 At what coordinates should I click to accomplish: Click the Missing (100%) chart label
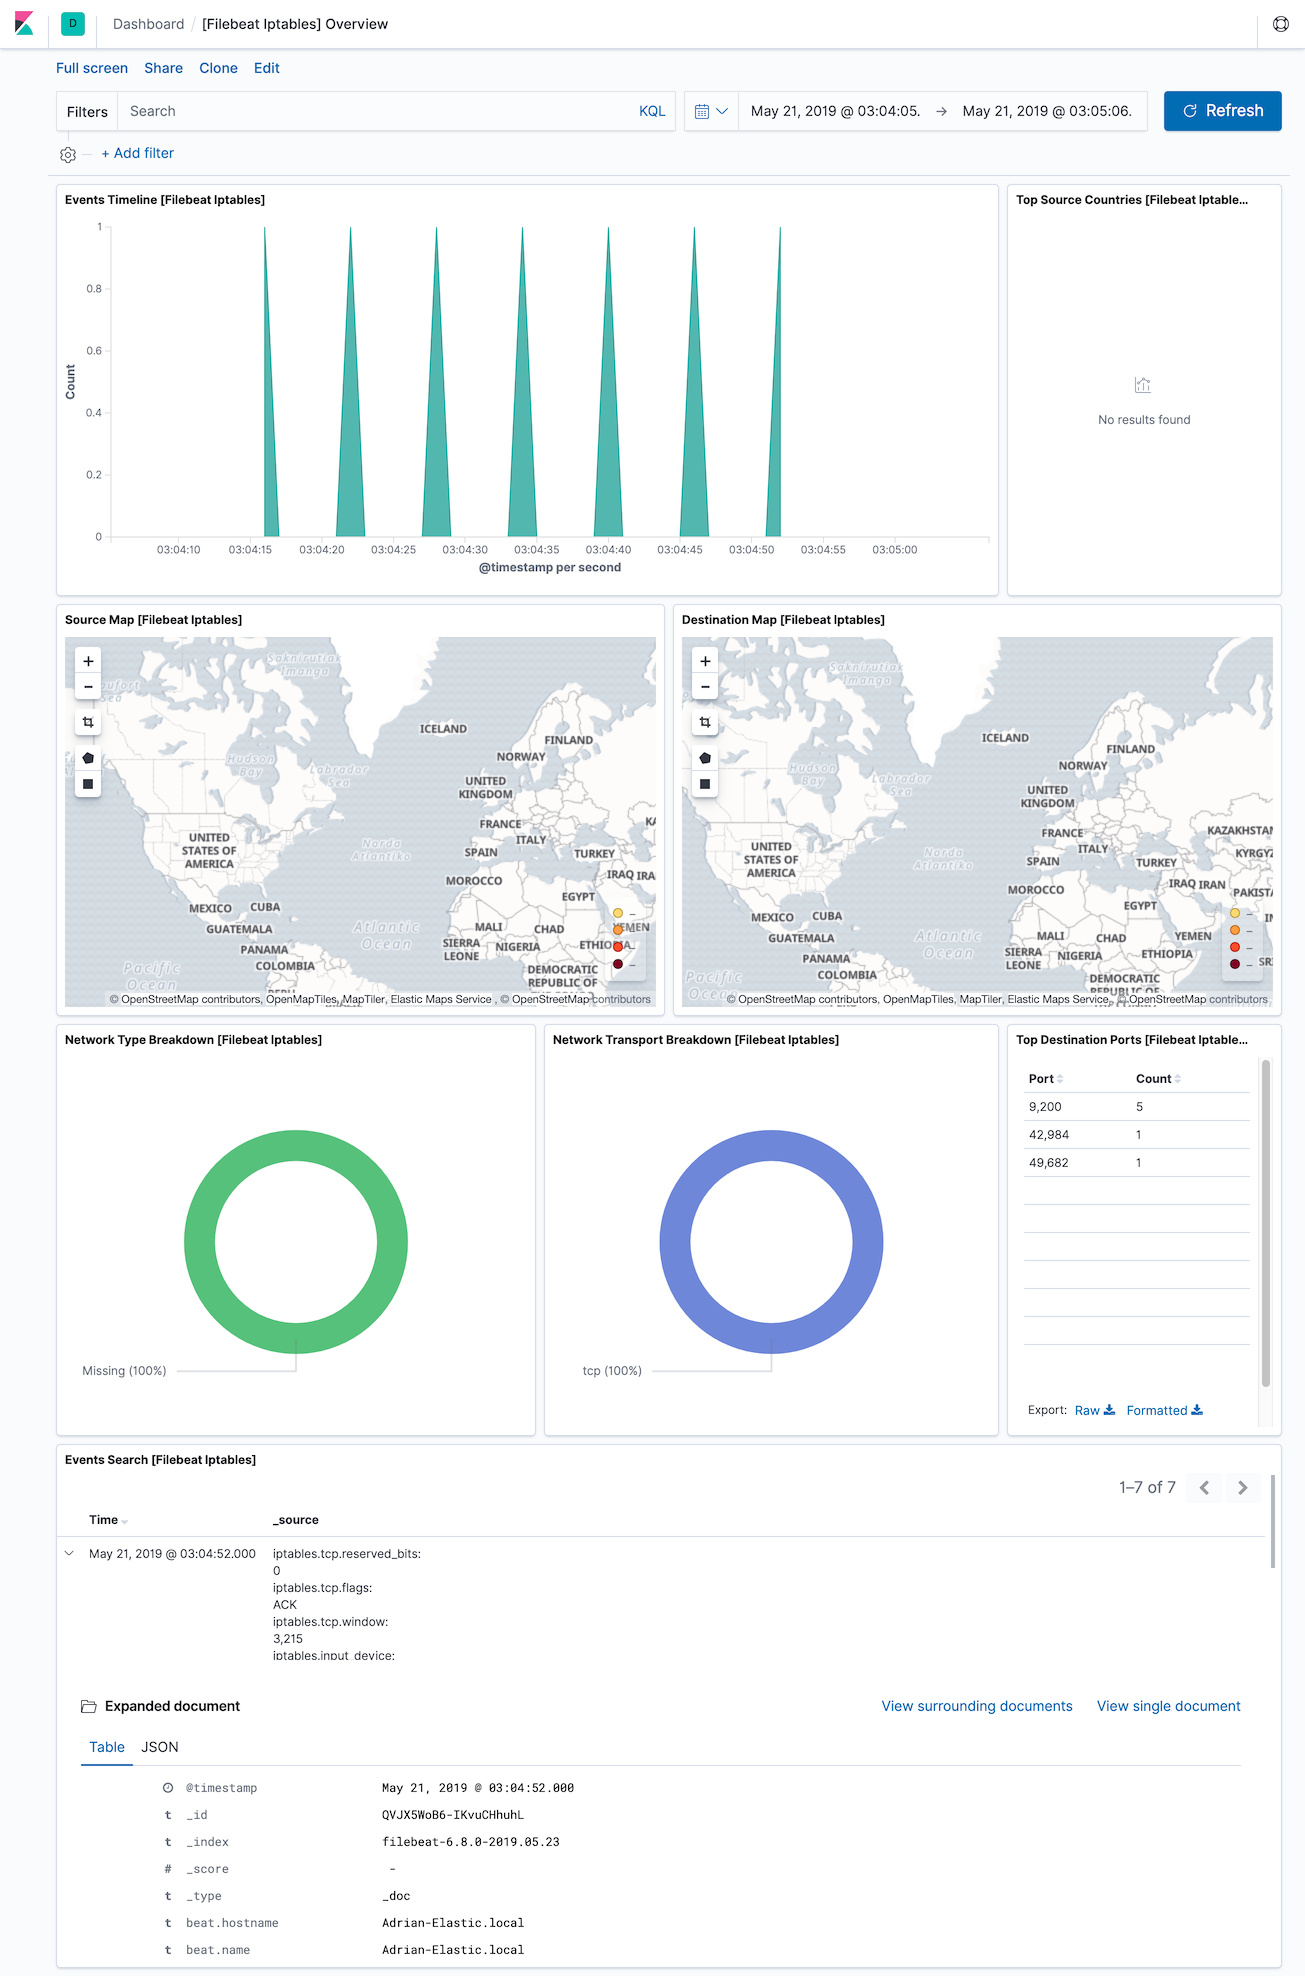click(124, 1371)
